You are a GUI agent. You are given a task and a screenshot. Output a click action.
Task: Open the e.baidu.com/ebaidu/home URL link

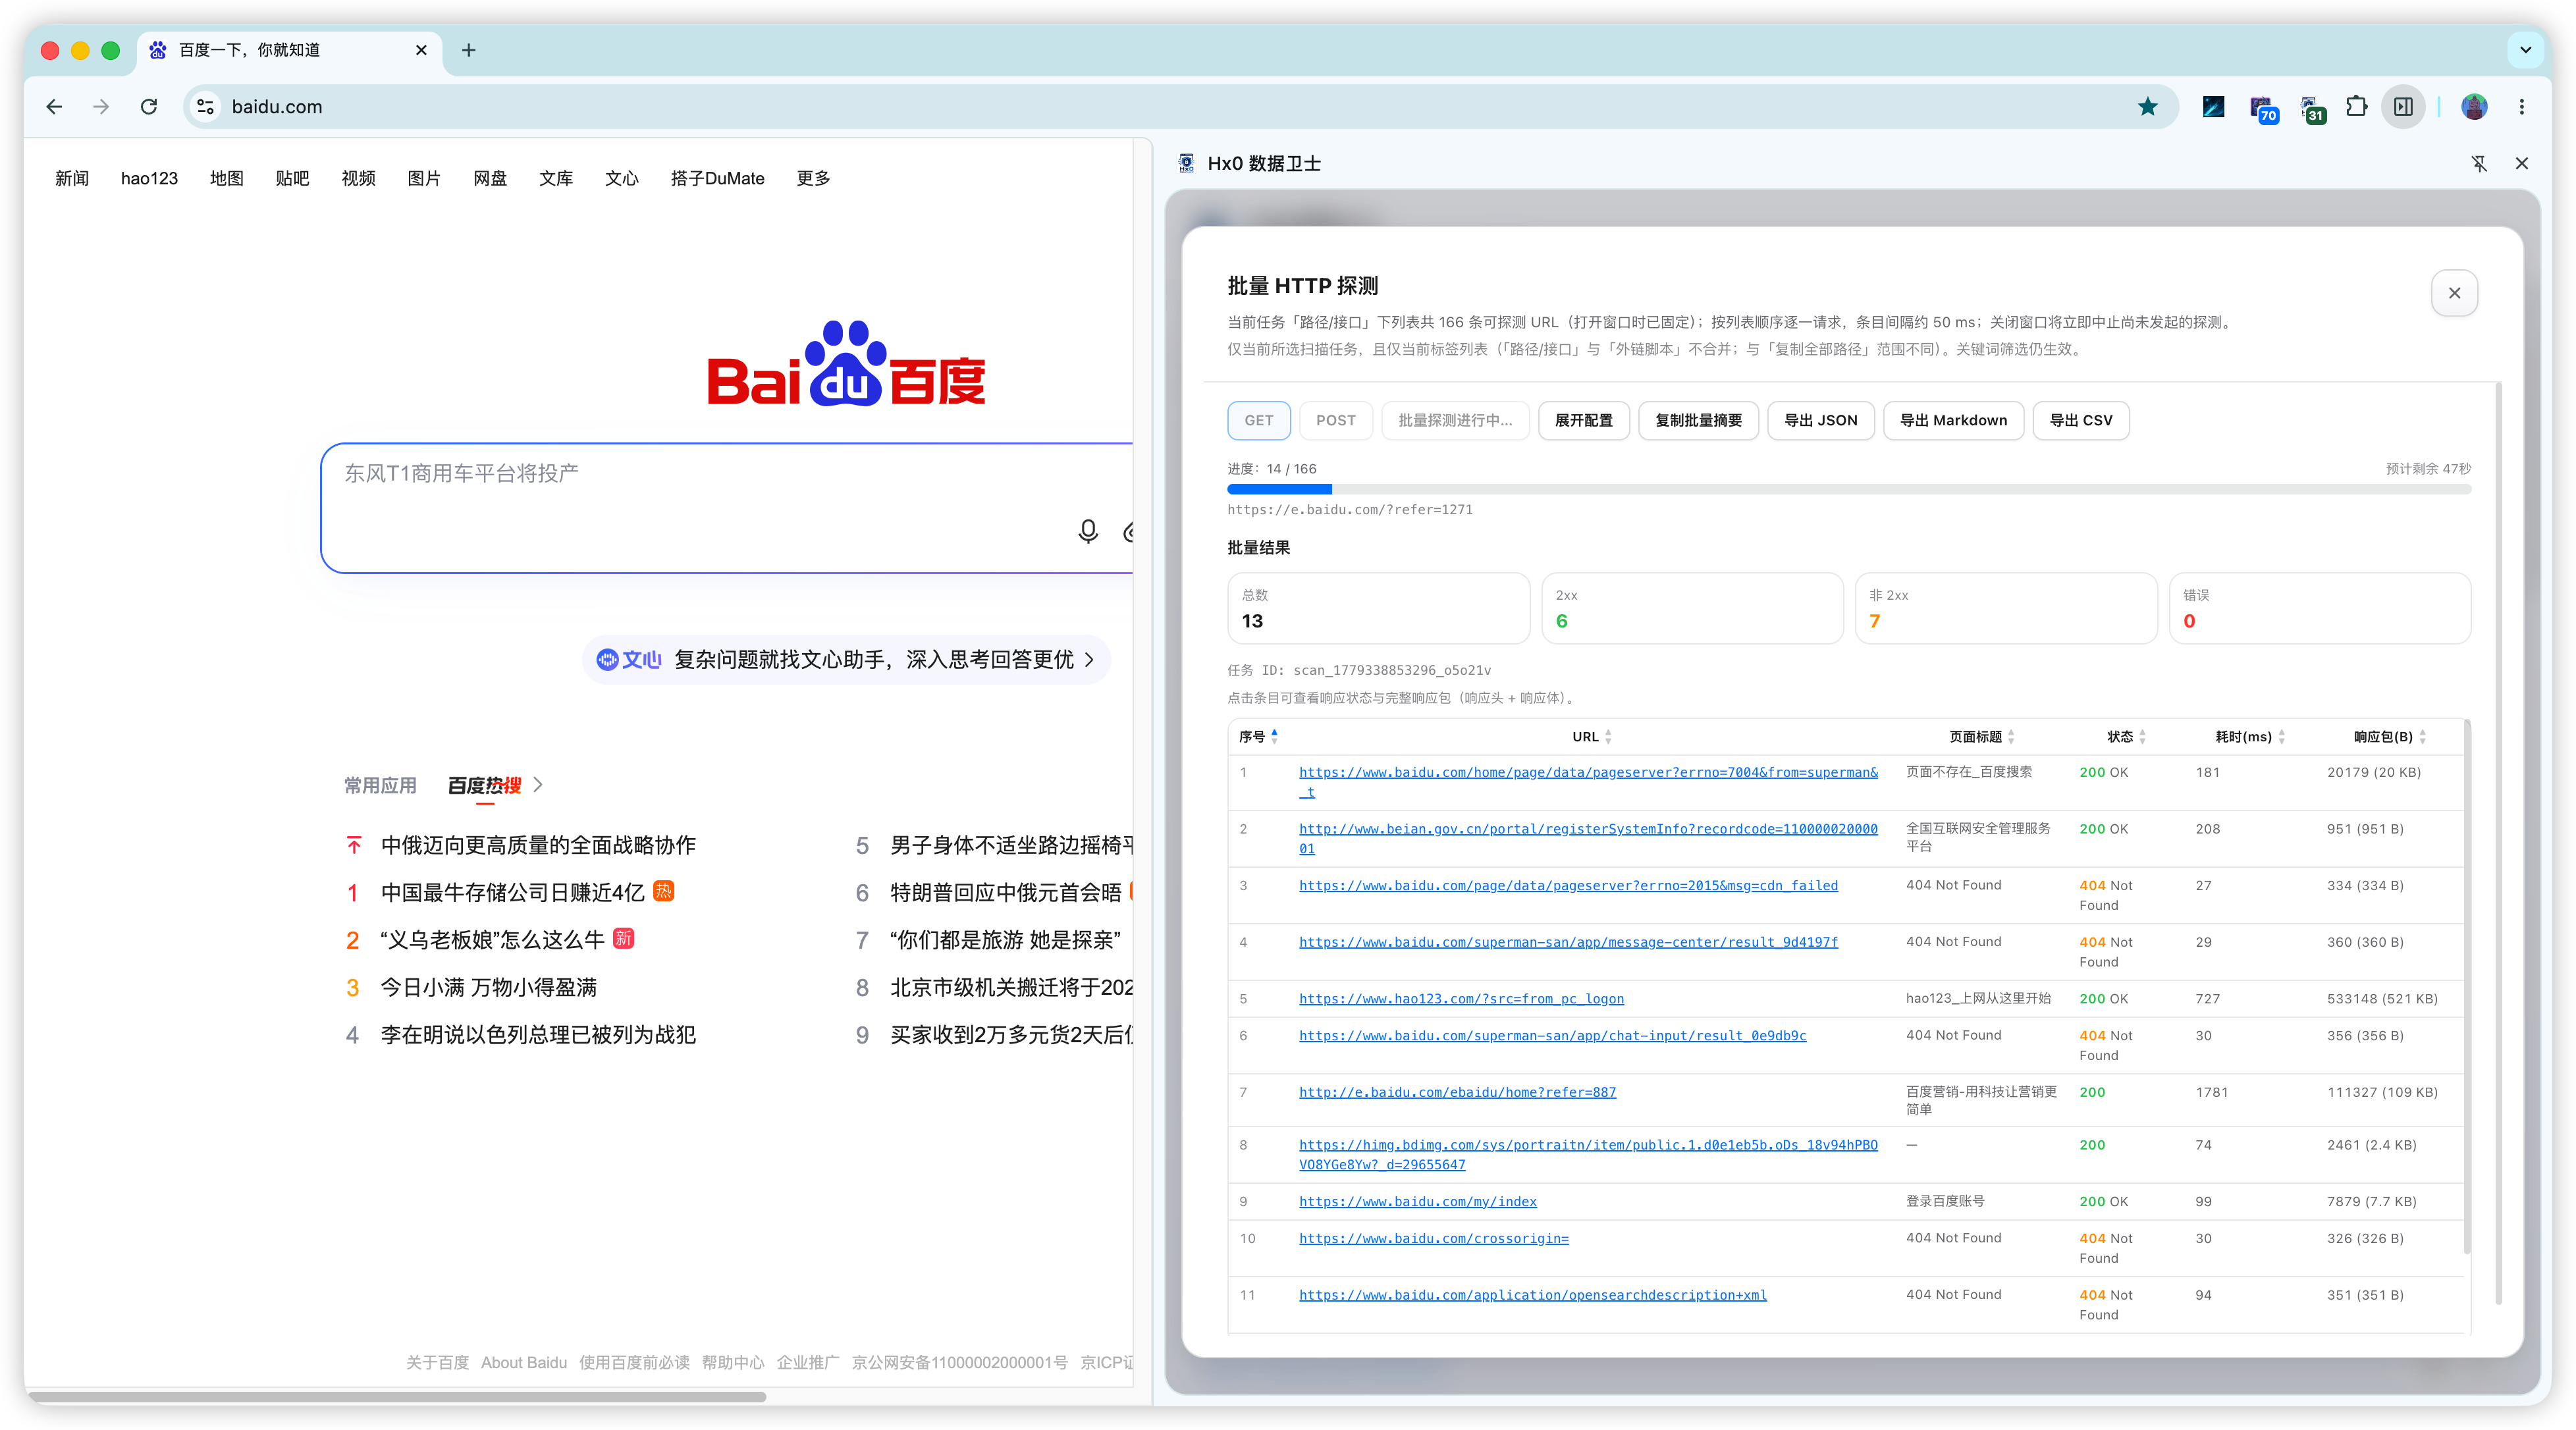pos(1457,1092)
